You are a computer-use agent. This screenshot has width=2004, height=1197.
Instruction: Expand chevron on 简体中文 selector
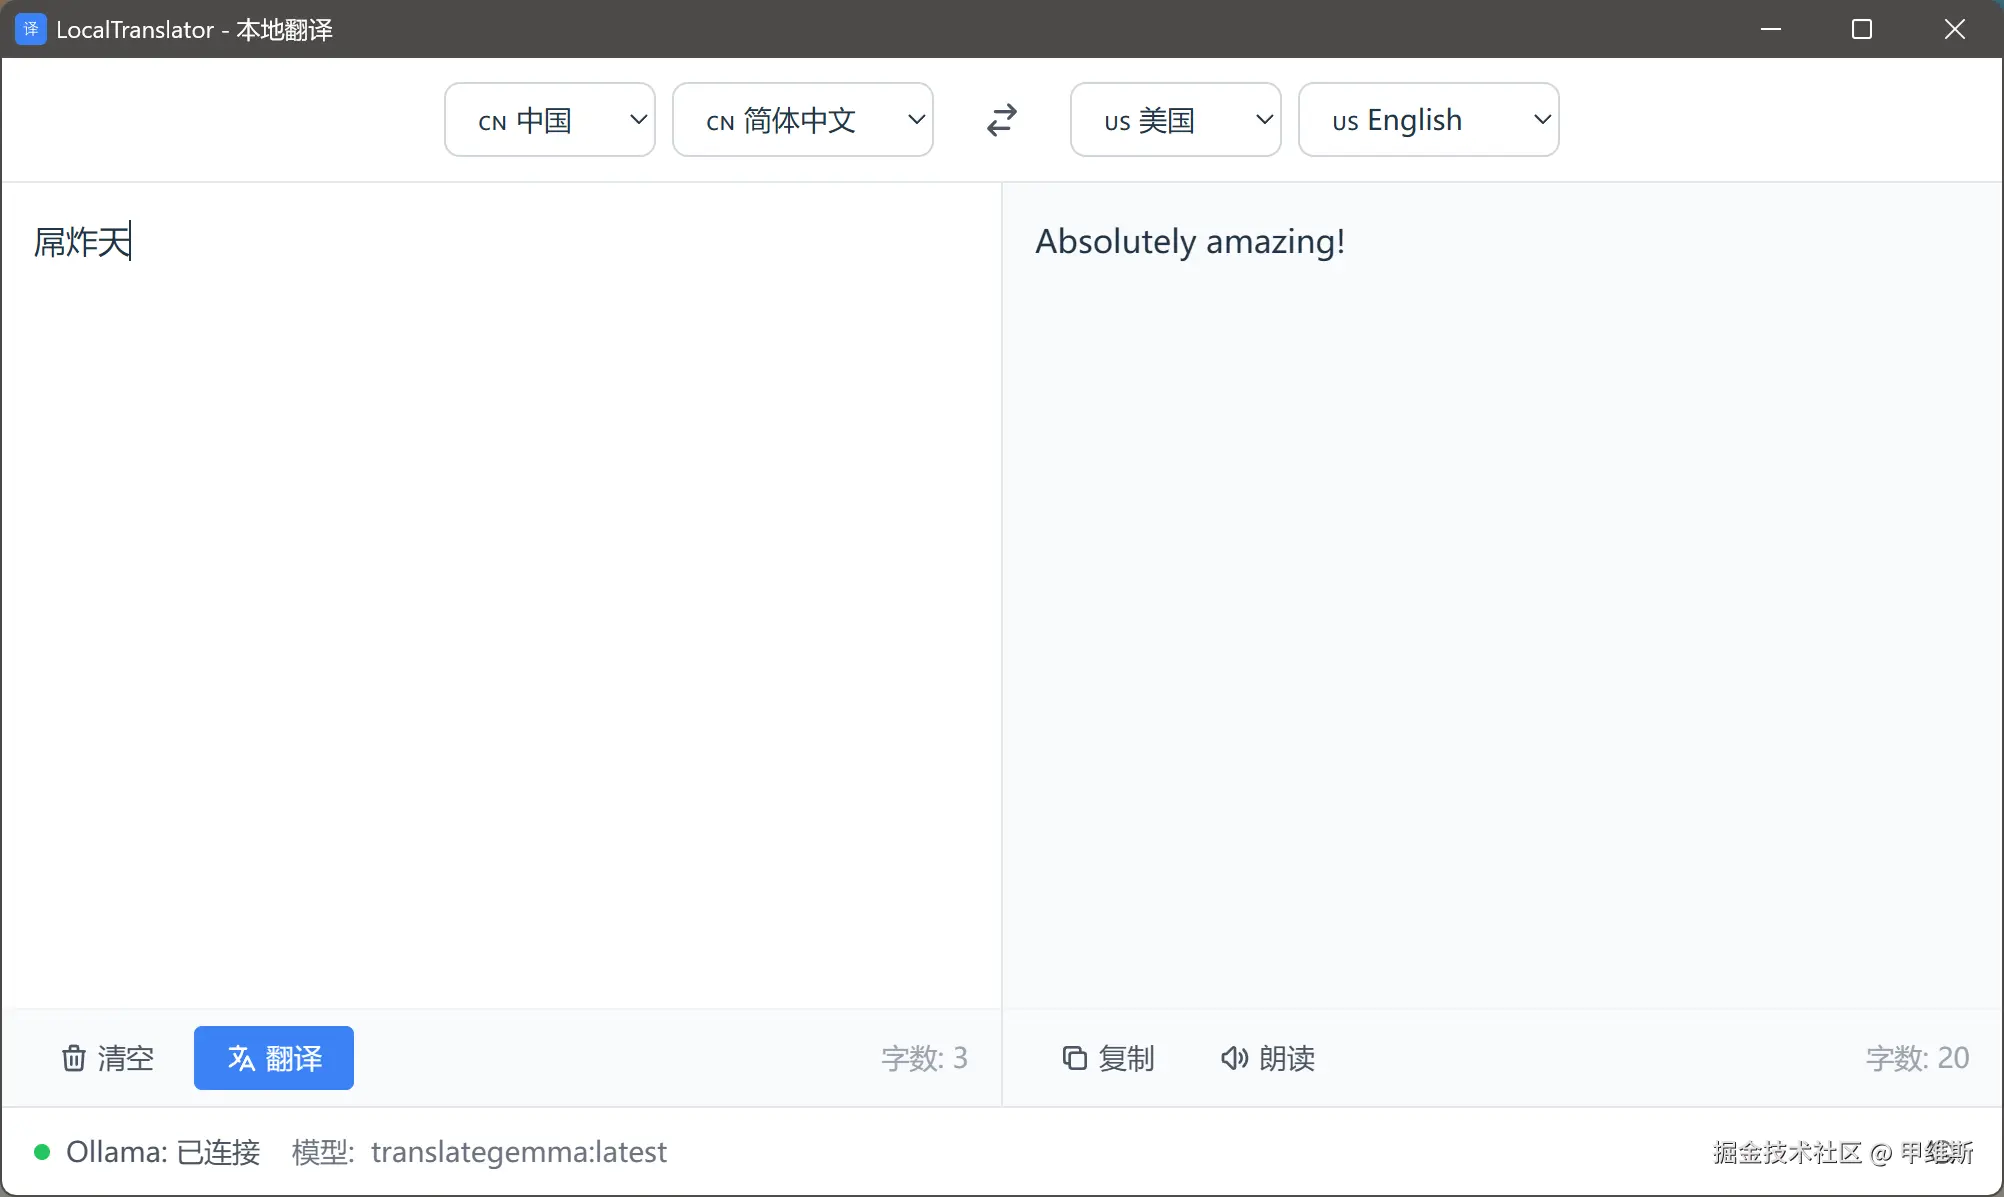tap(916, 120)
